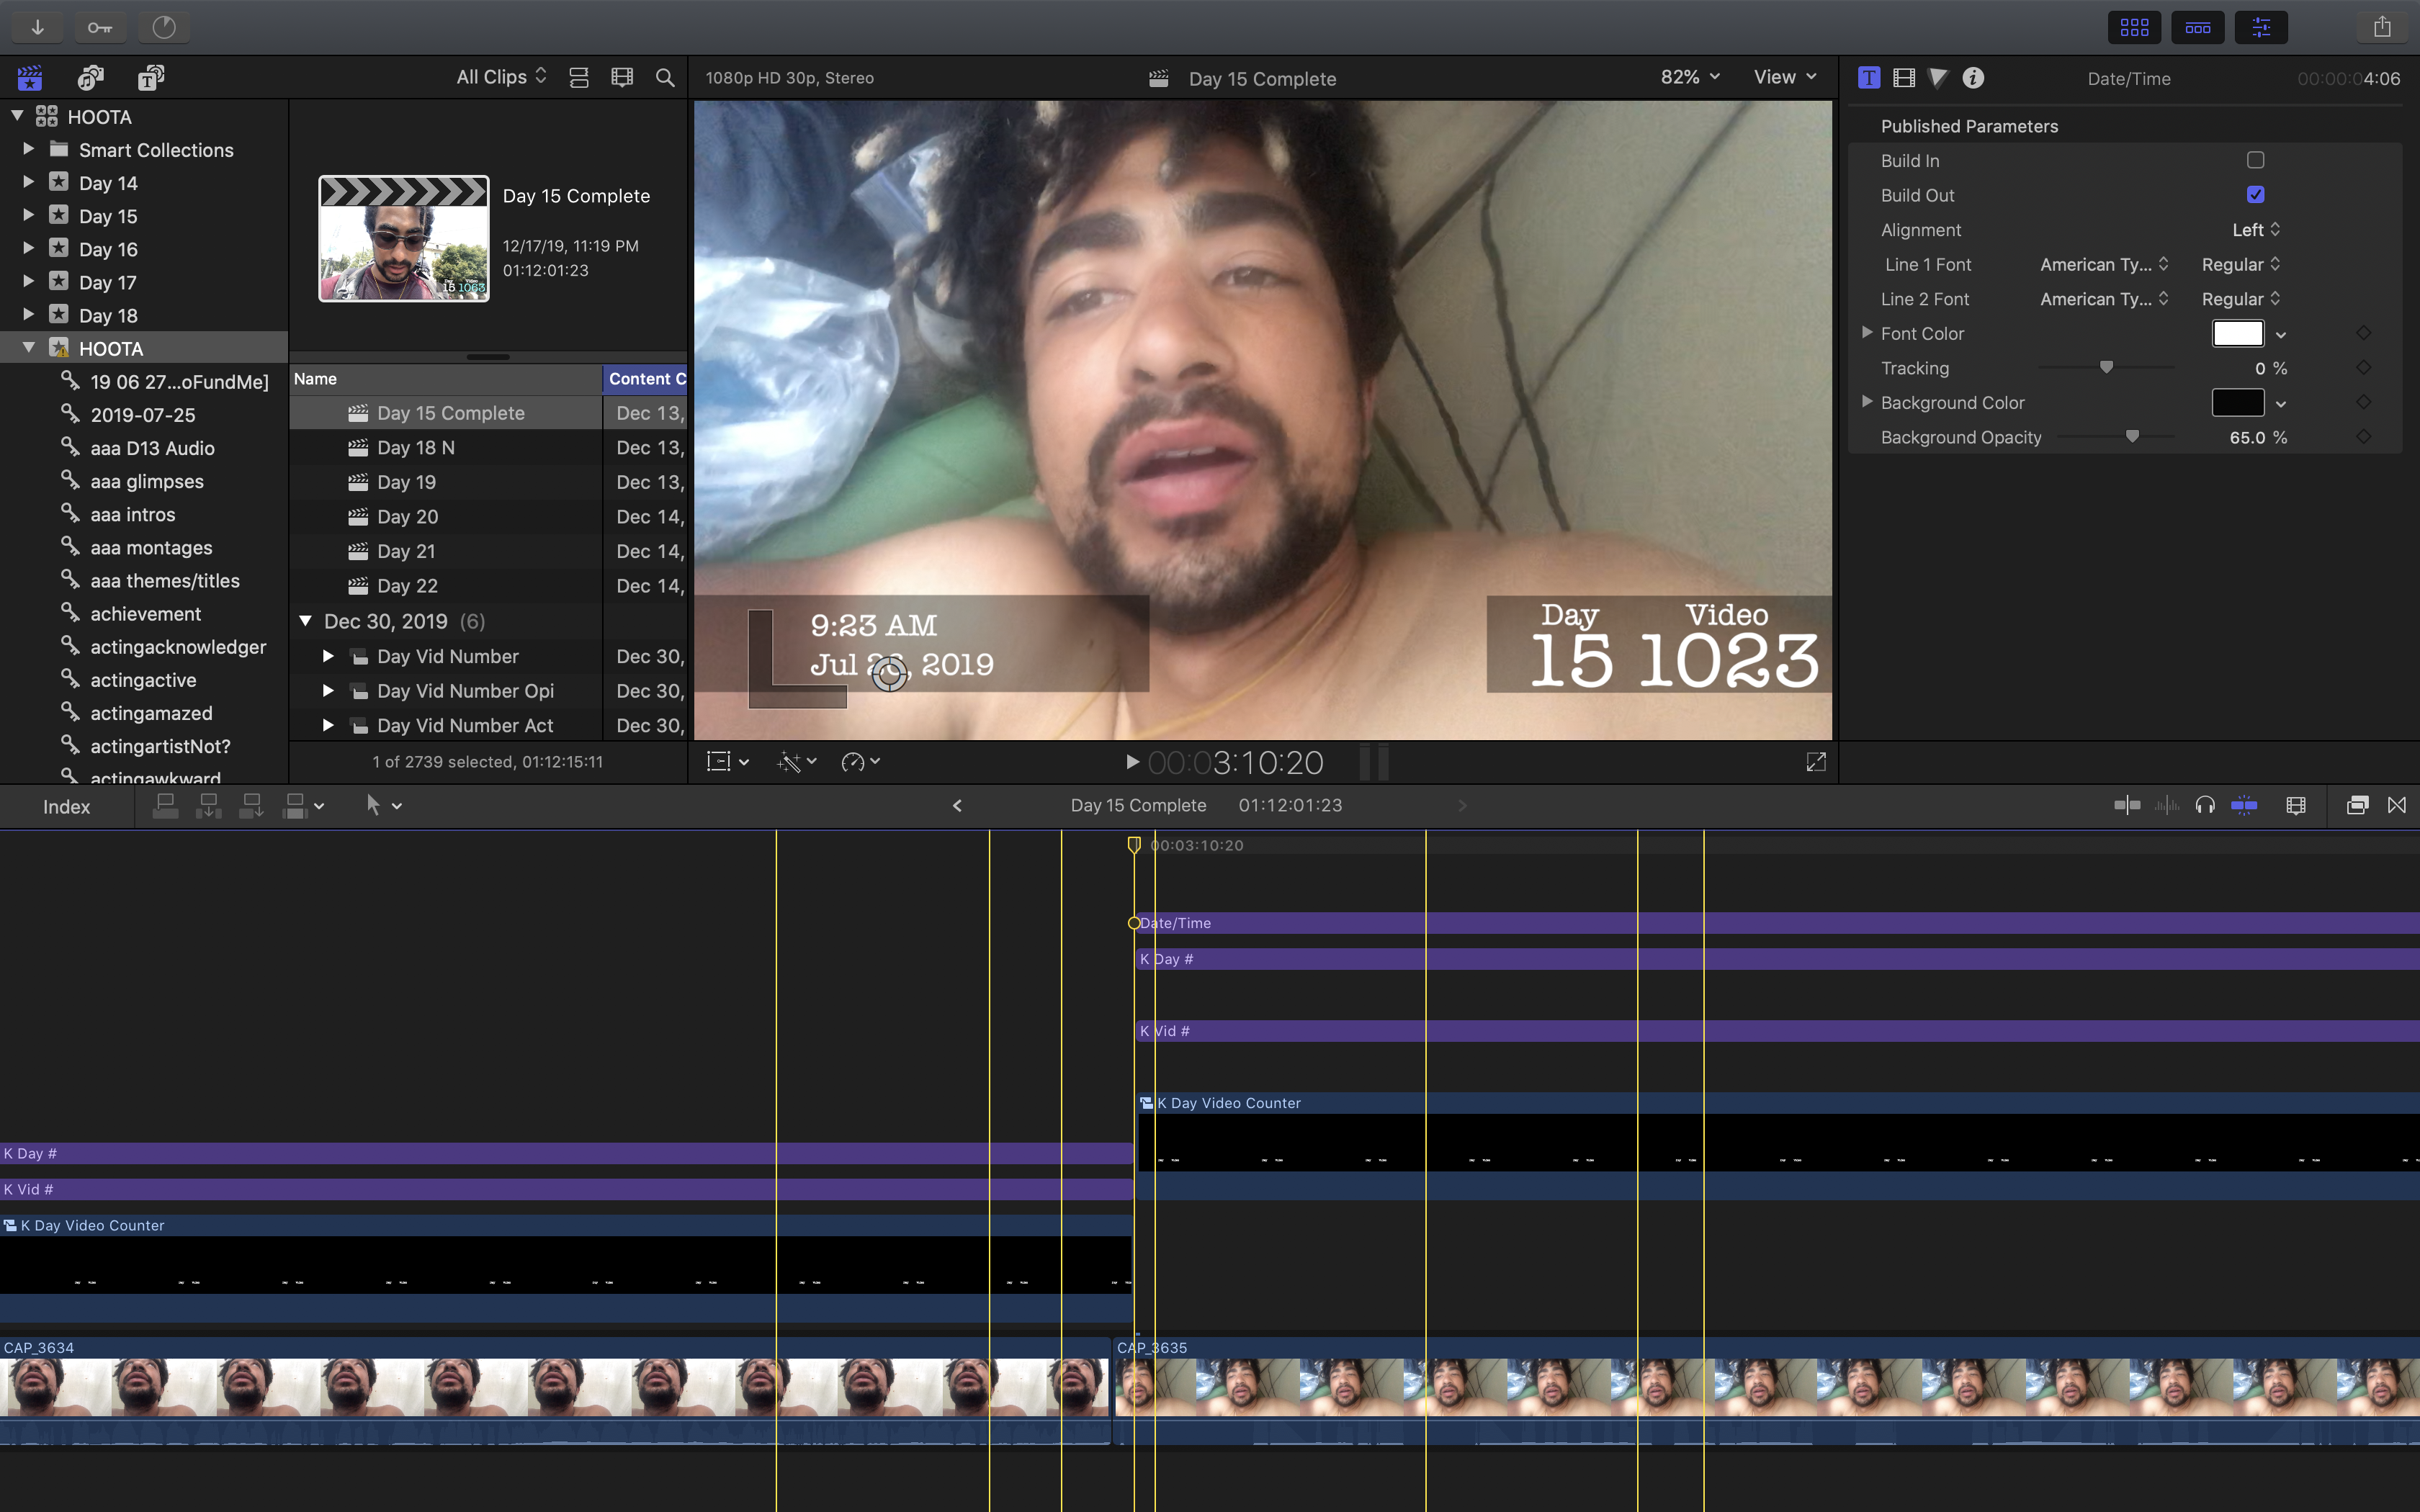Select the Day 20 project row
This screenshot has height=1512, width=2420.
(408, 517)
